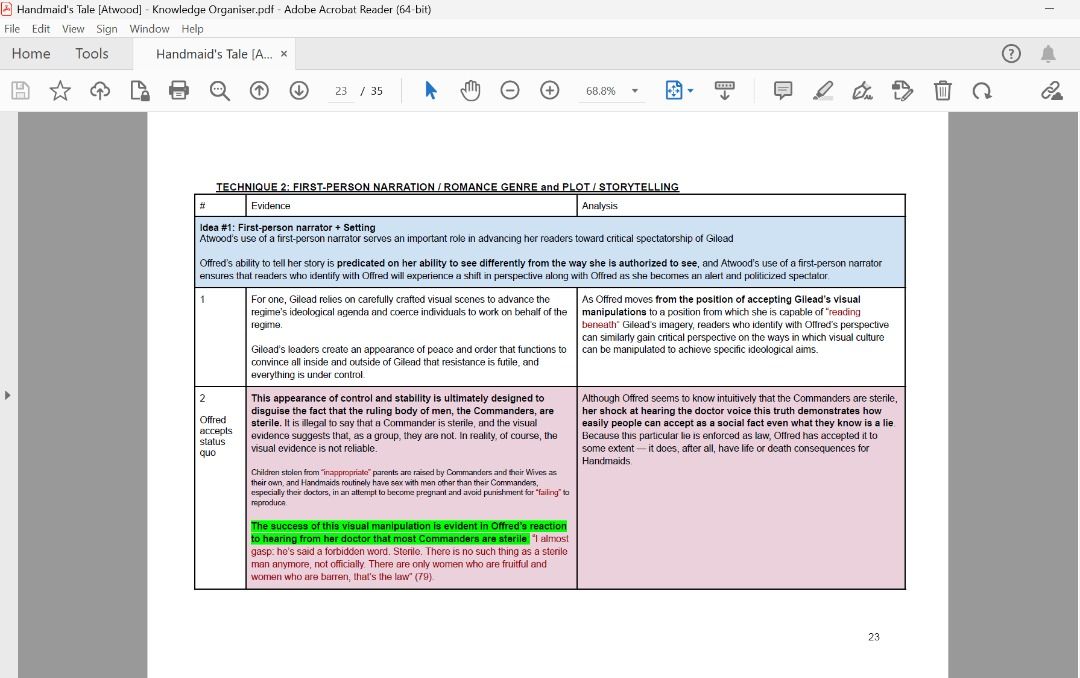Add document to favorites with star icon
This screenshot has width=1080, height=678.
(x=60, y=90)
